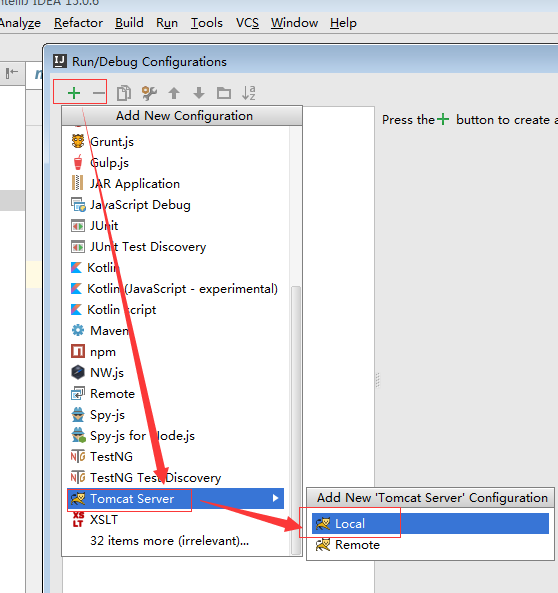Viewport: 558px width, 593px height.
Task: Select the Maven gear icon
Action: [x=78, y=331]
